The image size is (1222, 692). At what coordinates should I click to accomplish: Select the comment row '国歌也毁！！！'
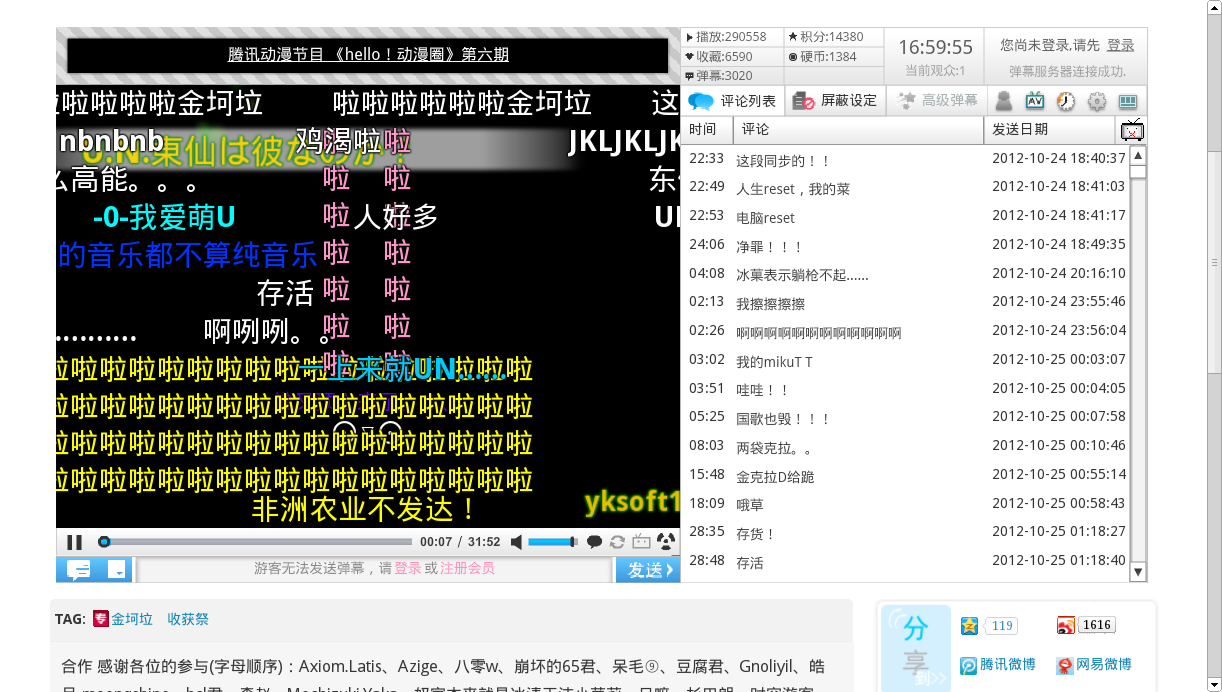905,417
